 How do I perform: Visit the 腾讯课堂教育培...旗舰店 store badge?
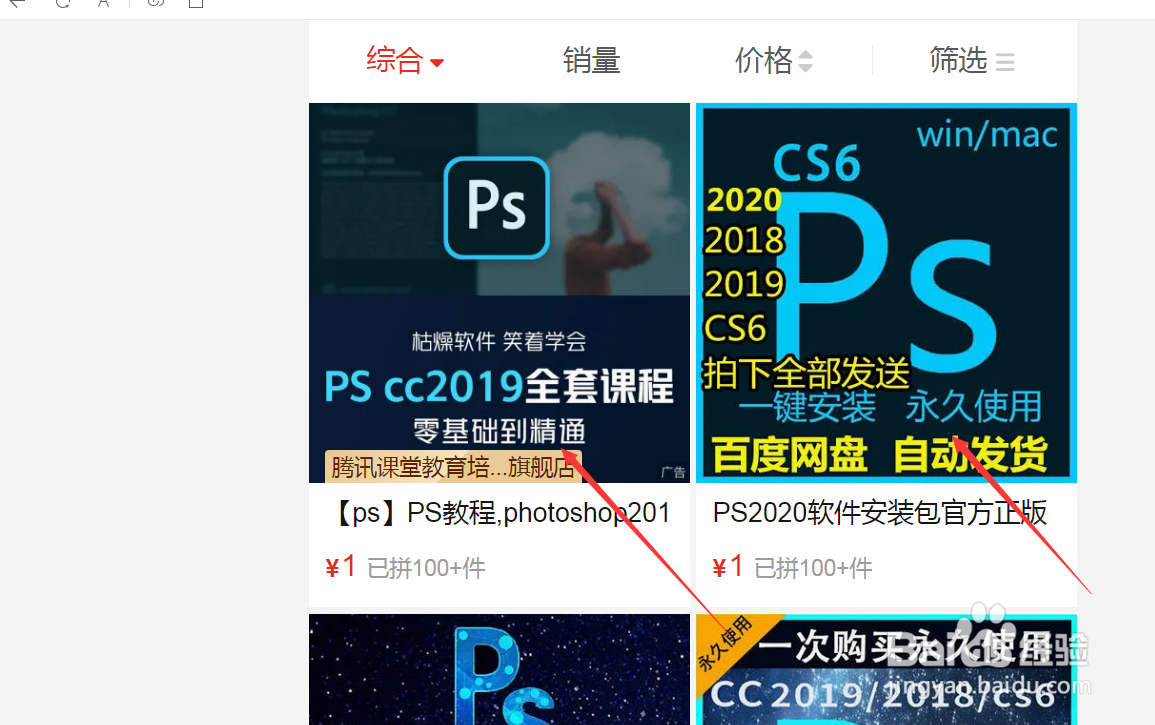(x=453, y=467)
